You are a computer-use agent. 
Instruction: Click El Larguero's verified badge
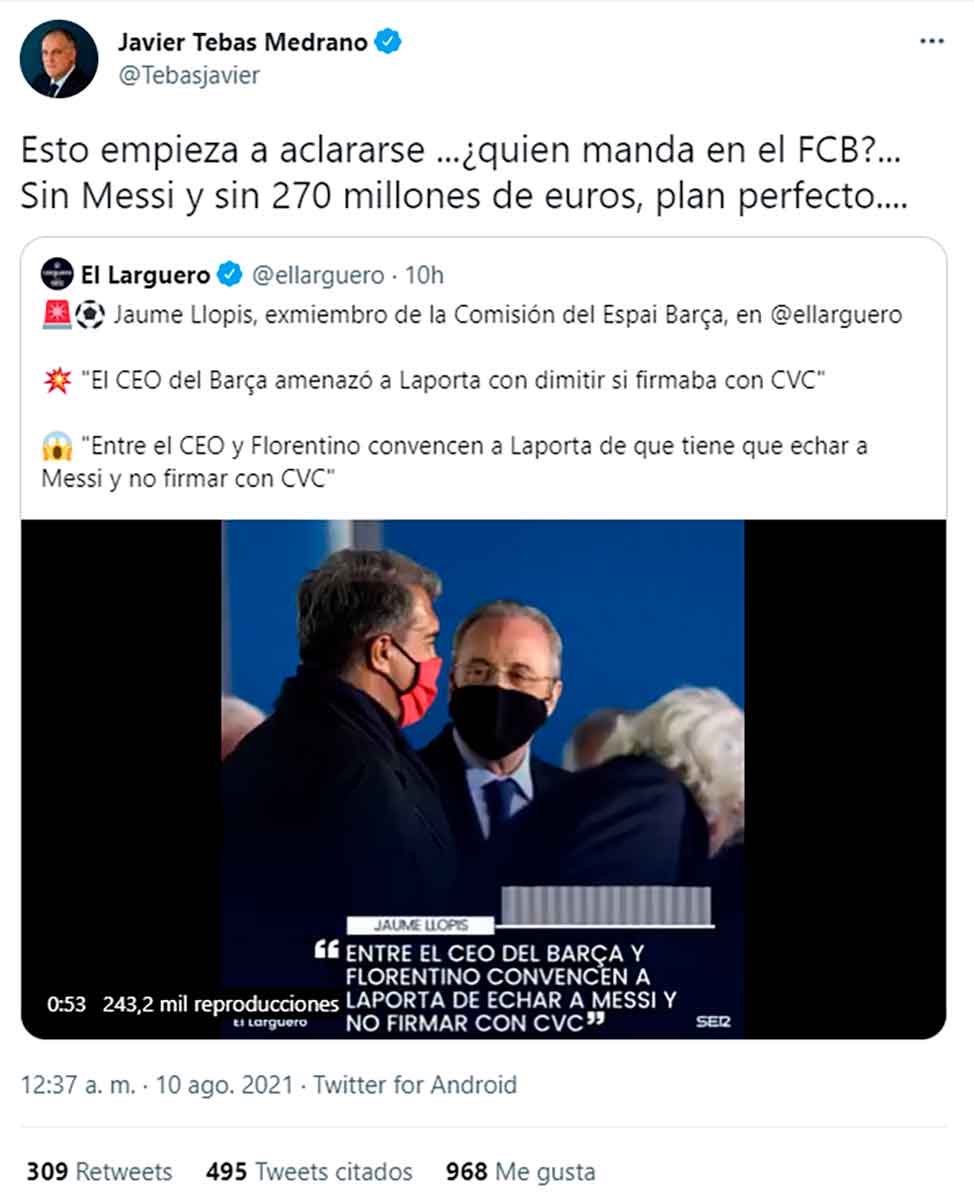pos(229,275)
